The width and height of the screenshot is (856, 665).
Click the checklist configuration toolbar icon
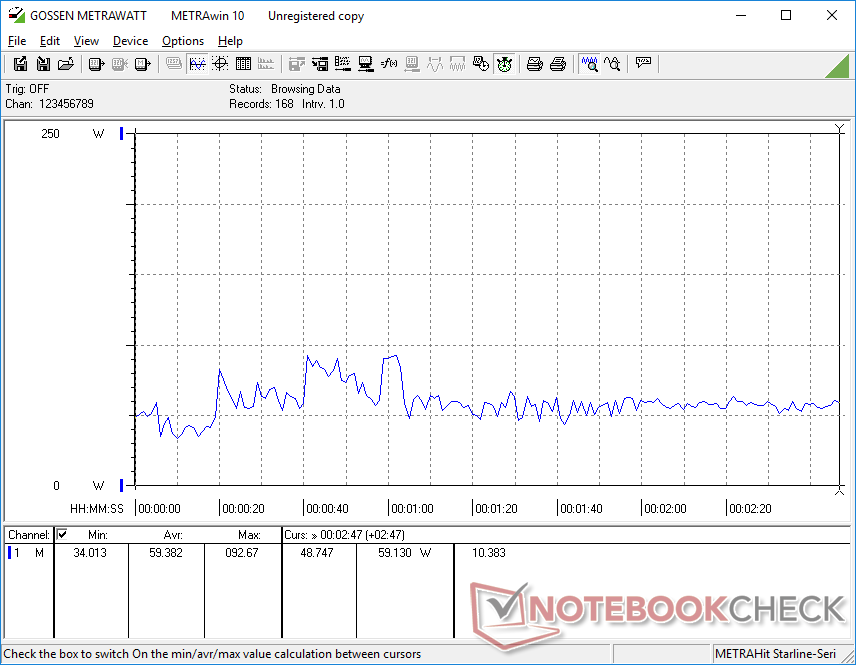coord(343,64)
